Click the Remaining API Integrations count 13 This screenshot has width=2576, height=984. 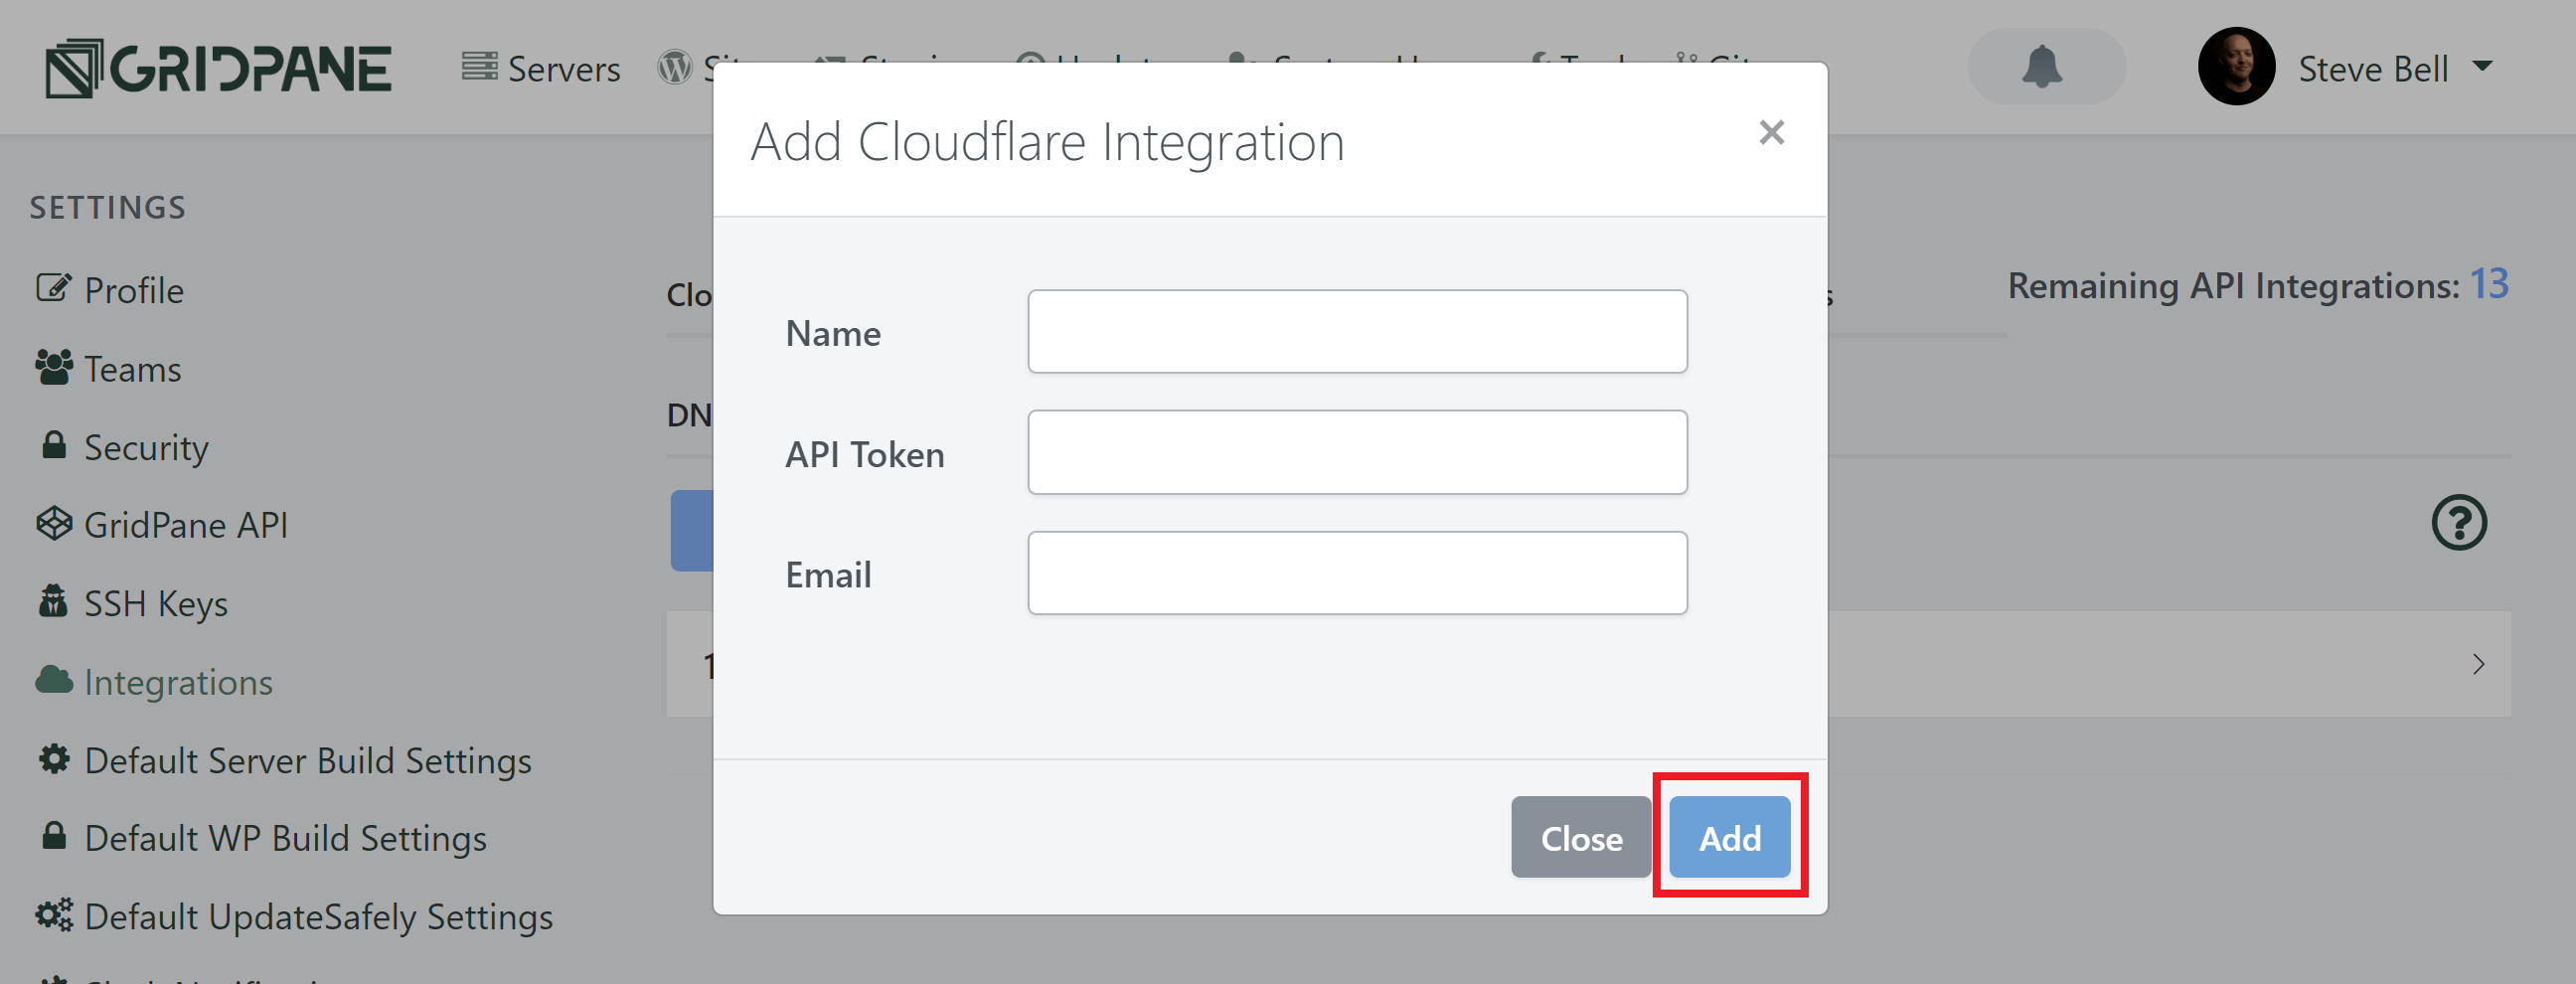click(x=2489, y=284)
